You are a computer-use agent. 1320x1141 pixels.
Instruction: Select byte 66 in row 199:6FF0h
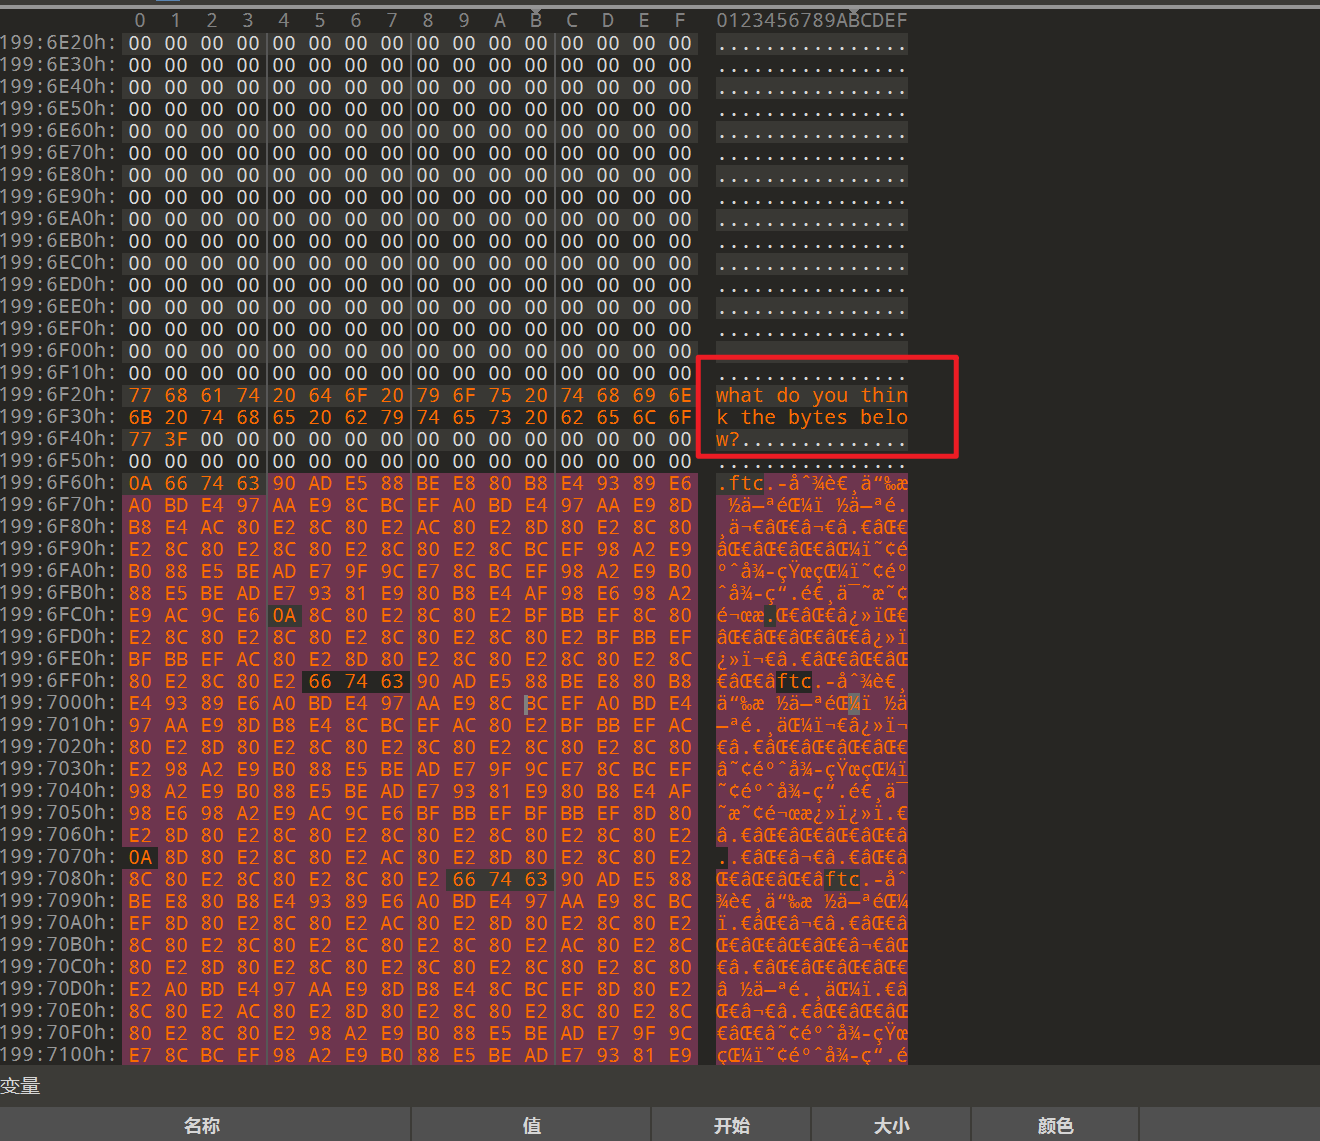click(x=320, y=681)
